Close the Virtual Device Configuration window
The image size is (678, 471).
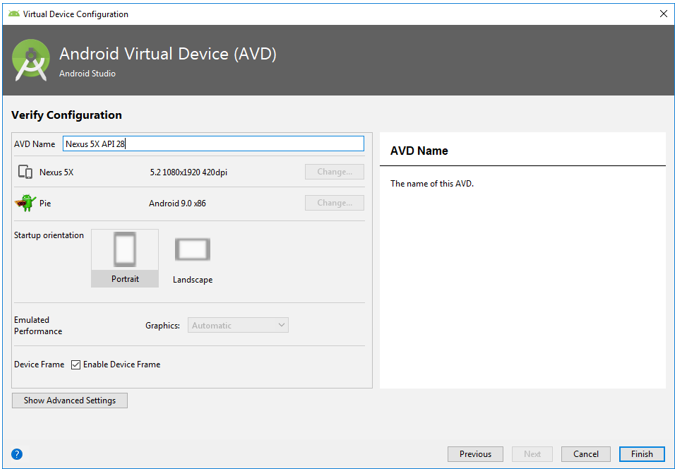(x=663, y=14)
